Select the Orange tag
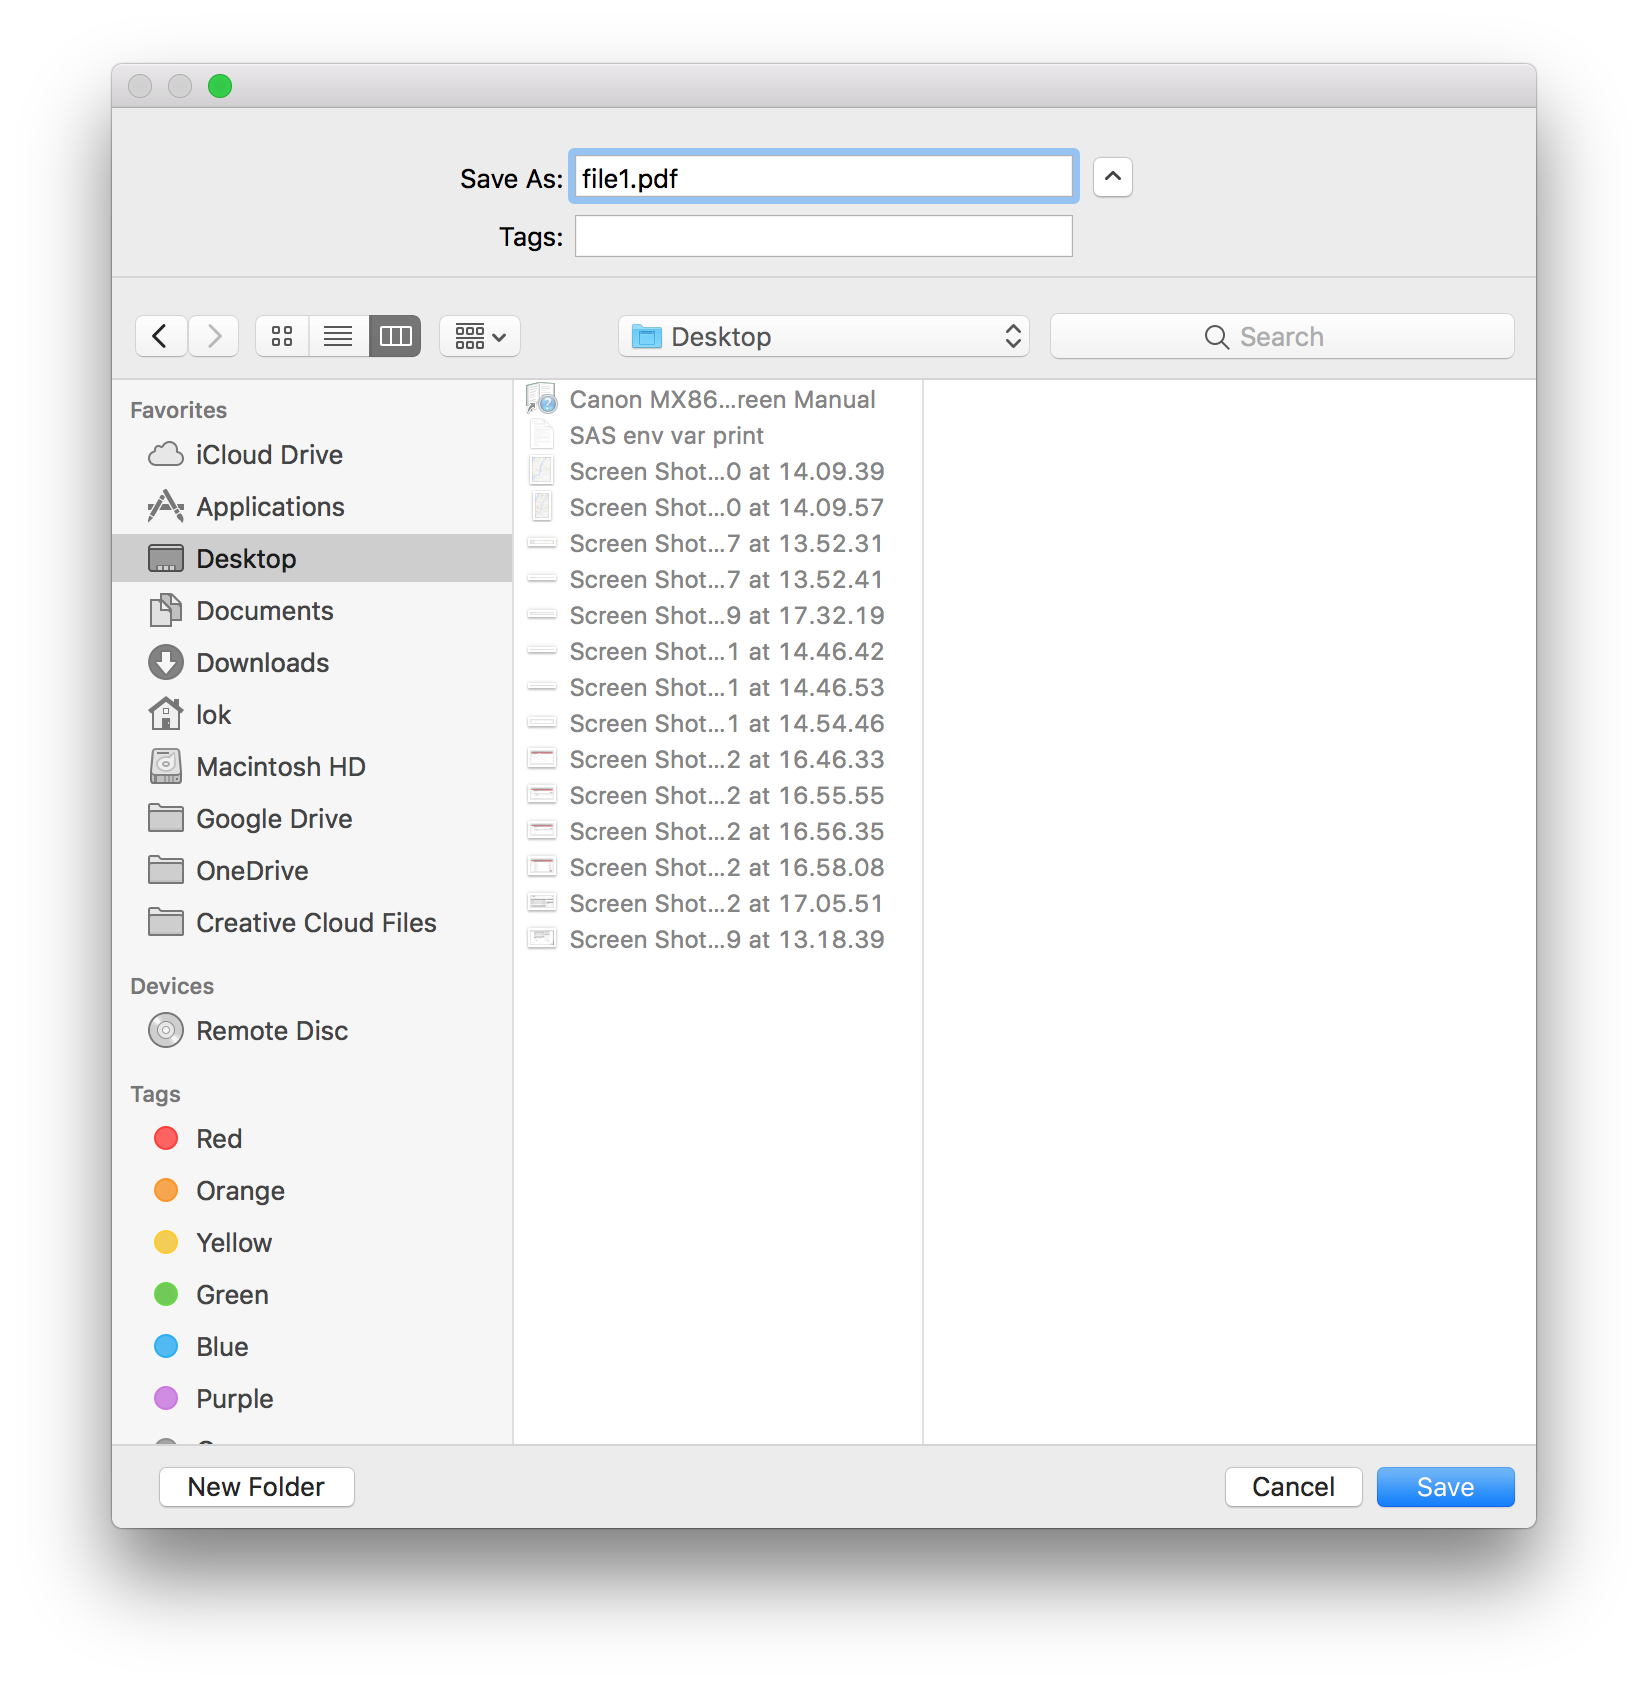The image size is (1648, 1688). (x=312, y=1191)
